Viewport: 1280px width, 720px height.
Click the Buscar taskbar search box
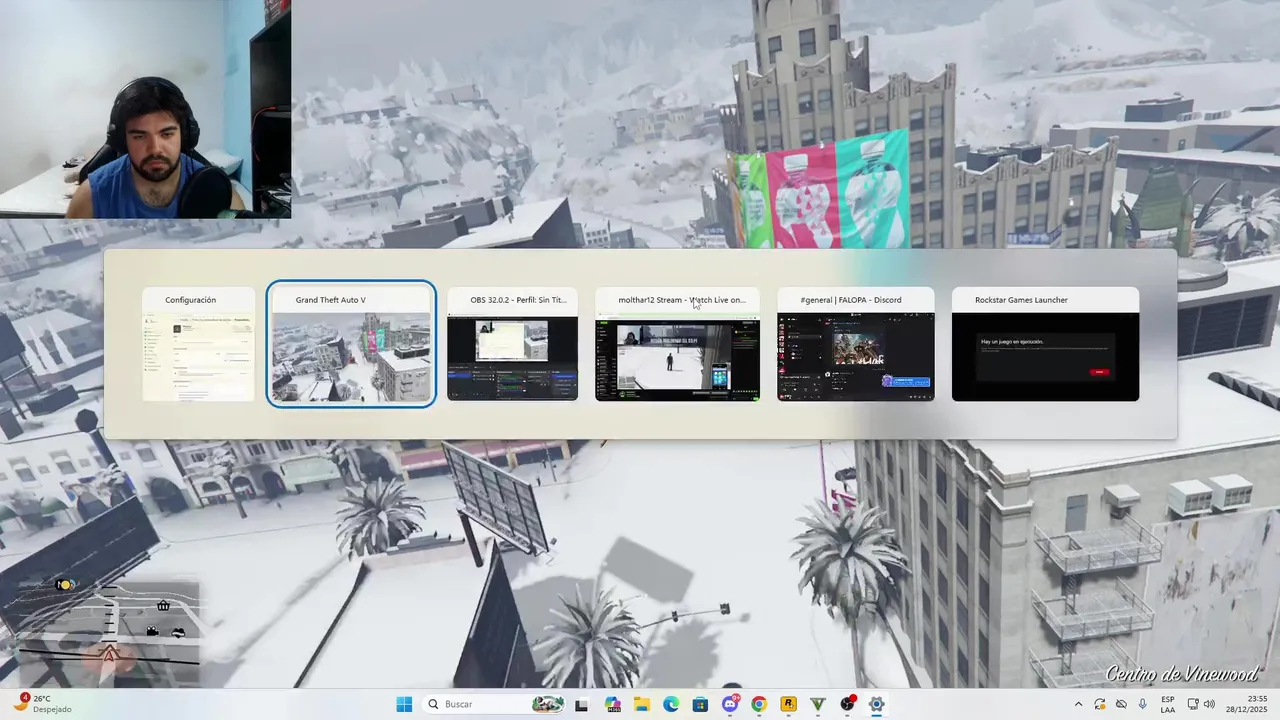coord(494,704)
